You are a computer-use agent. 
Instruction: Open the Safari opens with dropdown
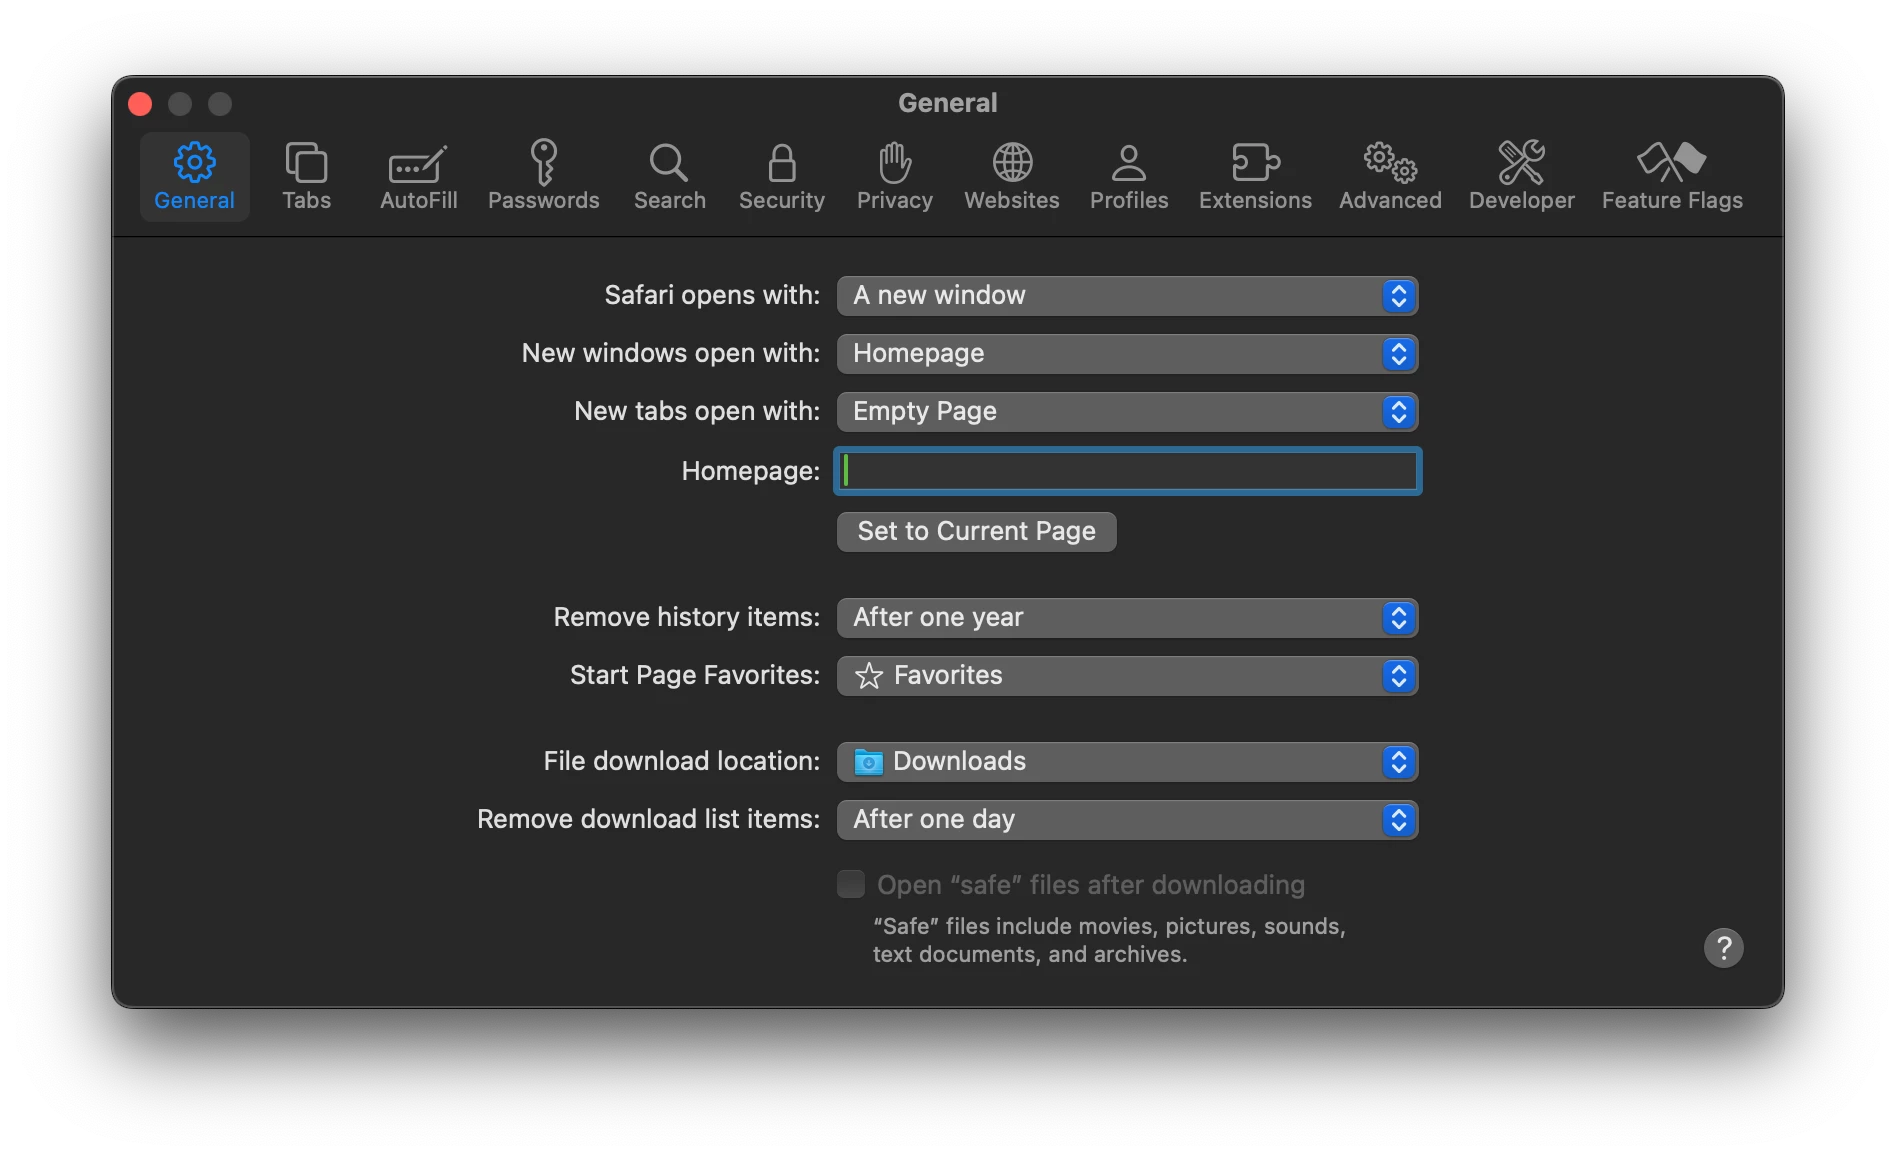[x=1127, y=296]
